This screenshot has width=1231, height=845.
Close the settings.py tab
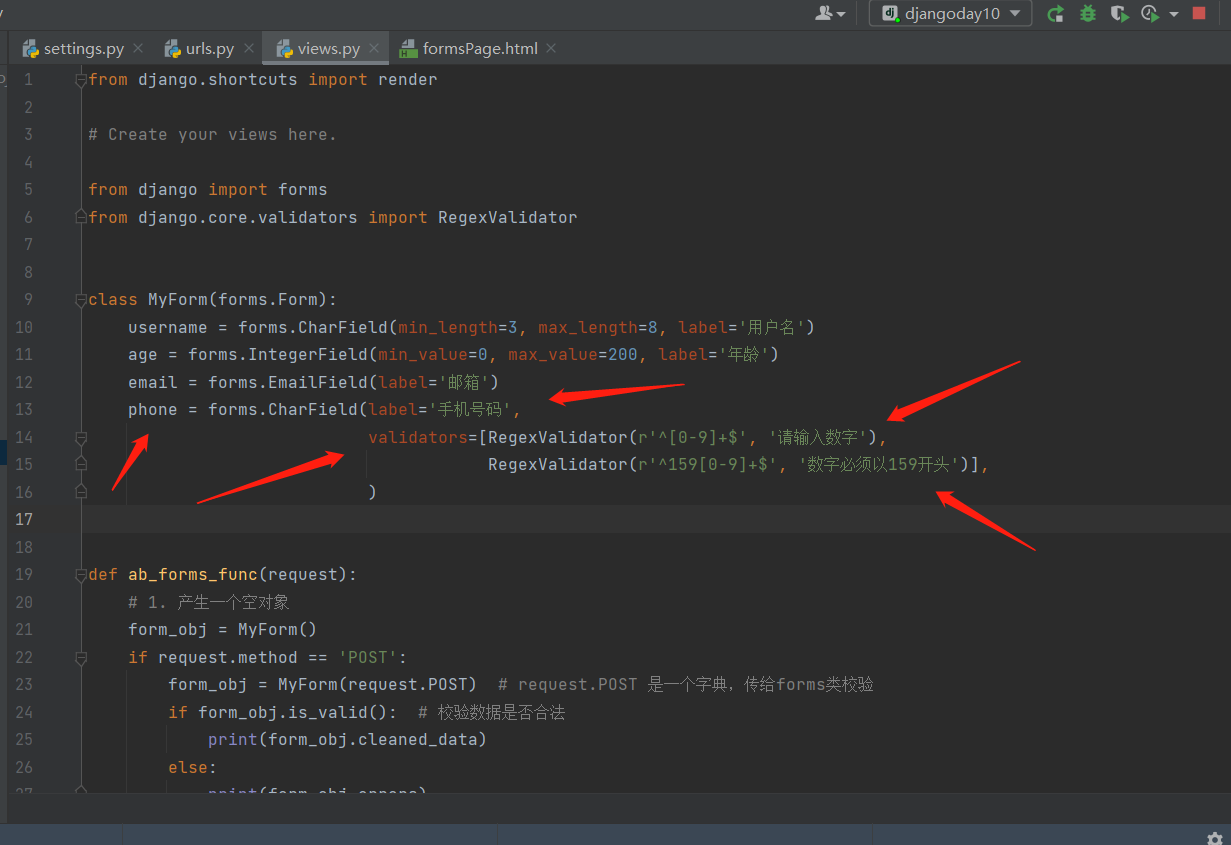tap(138, 48)
